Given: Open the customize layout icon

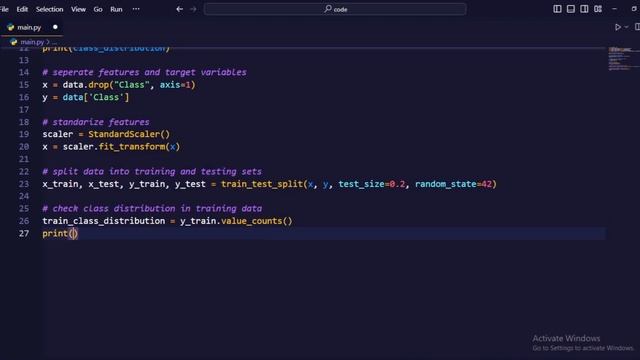Looking at the screenshot, I should pos(598,9).
